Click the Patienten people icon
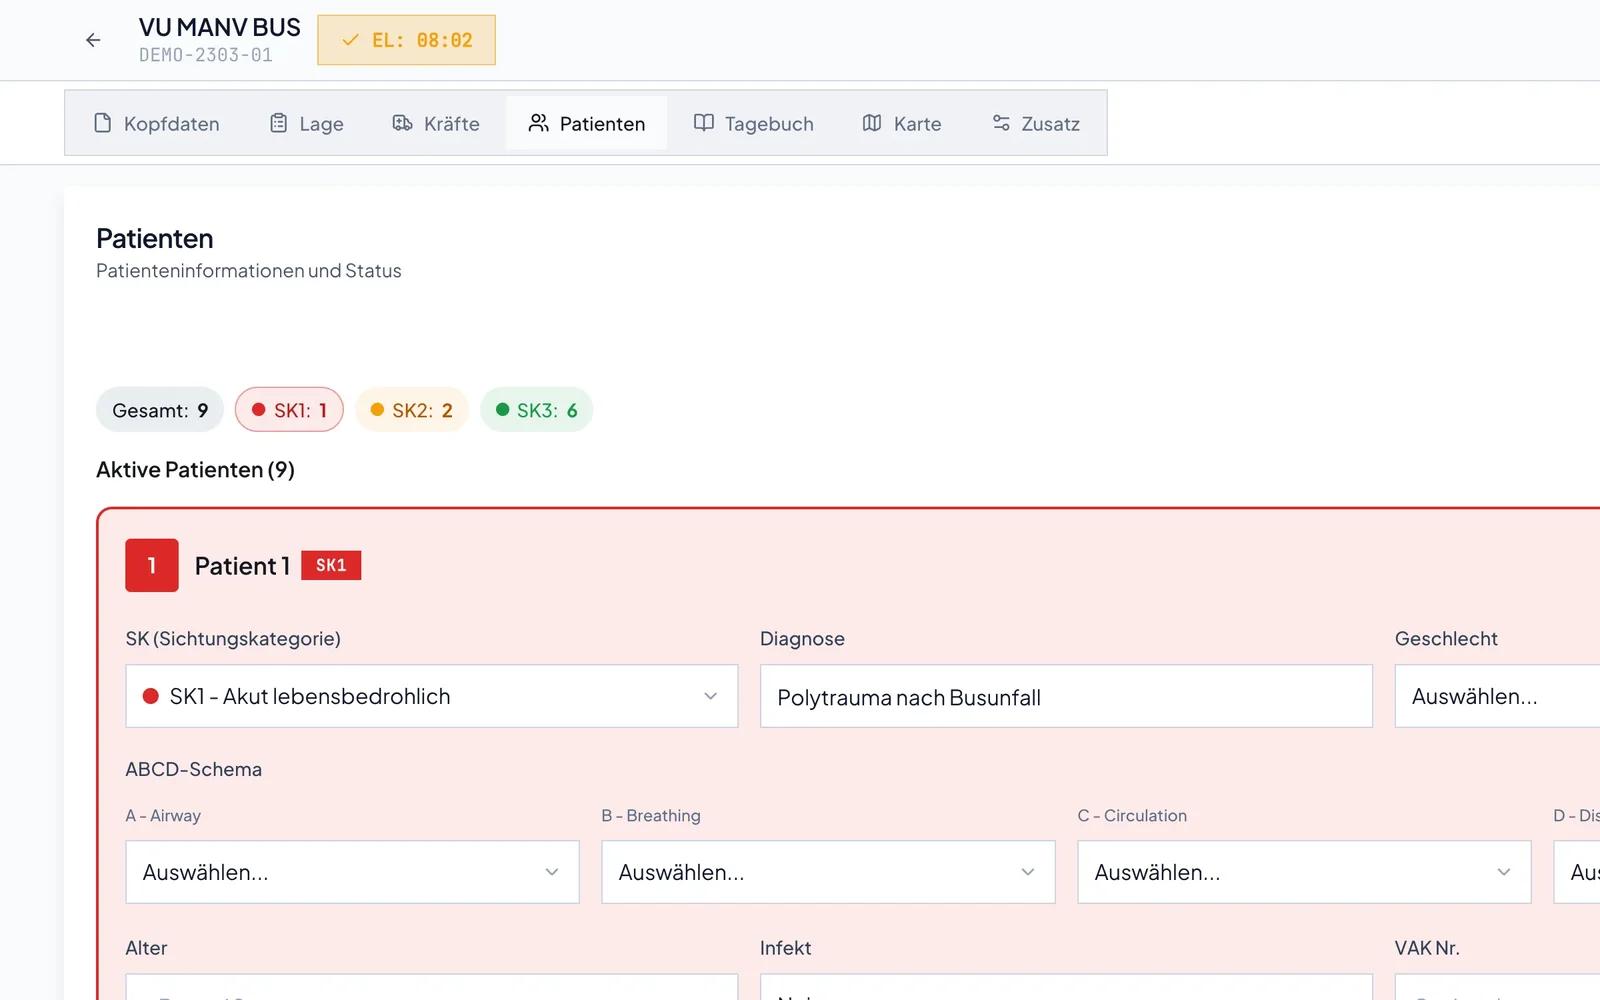Screen dimensions: 1600x1000 click(x=539, y=123)
